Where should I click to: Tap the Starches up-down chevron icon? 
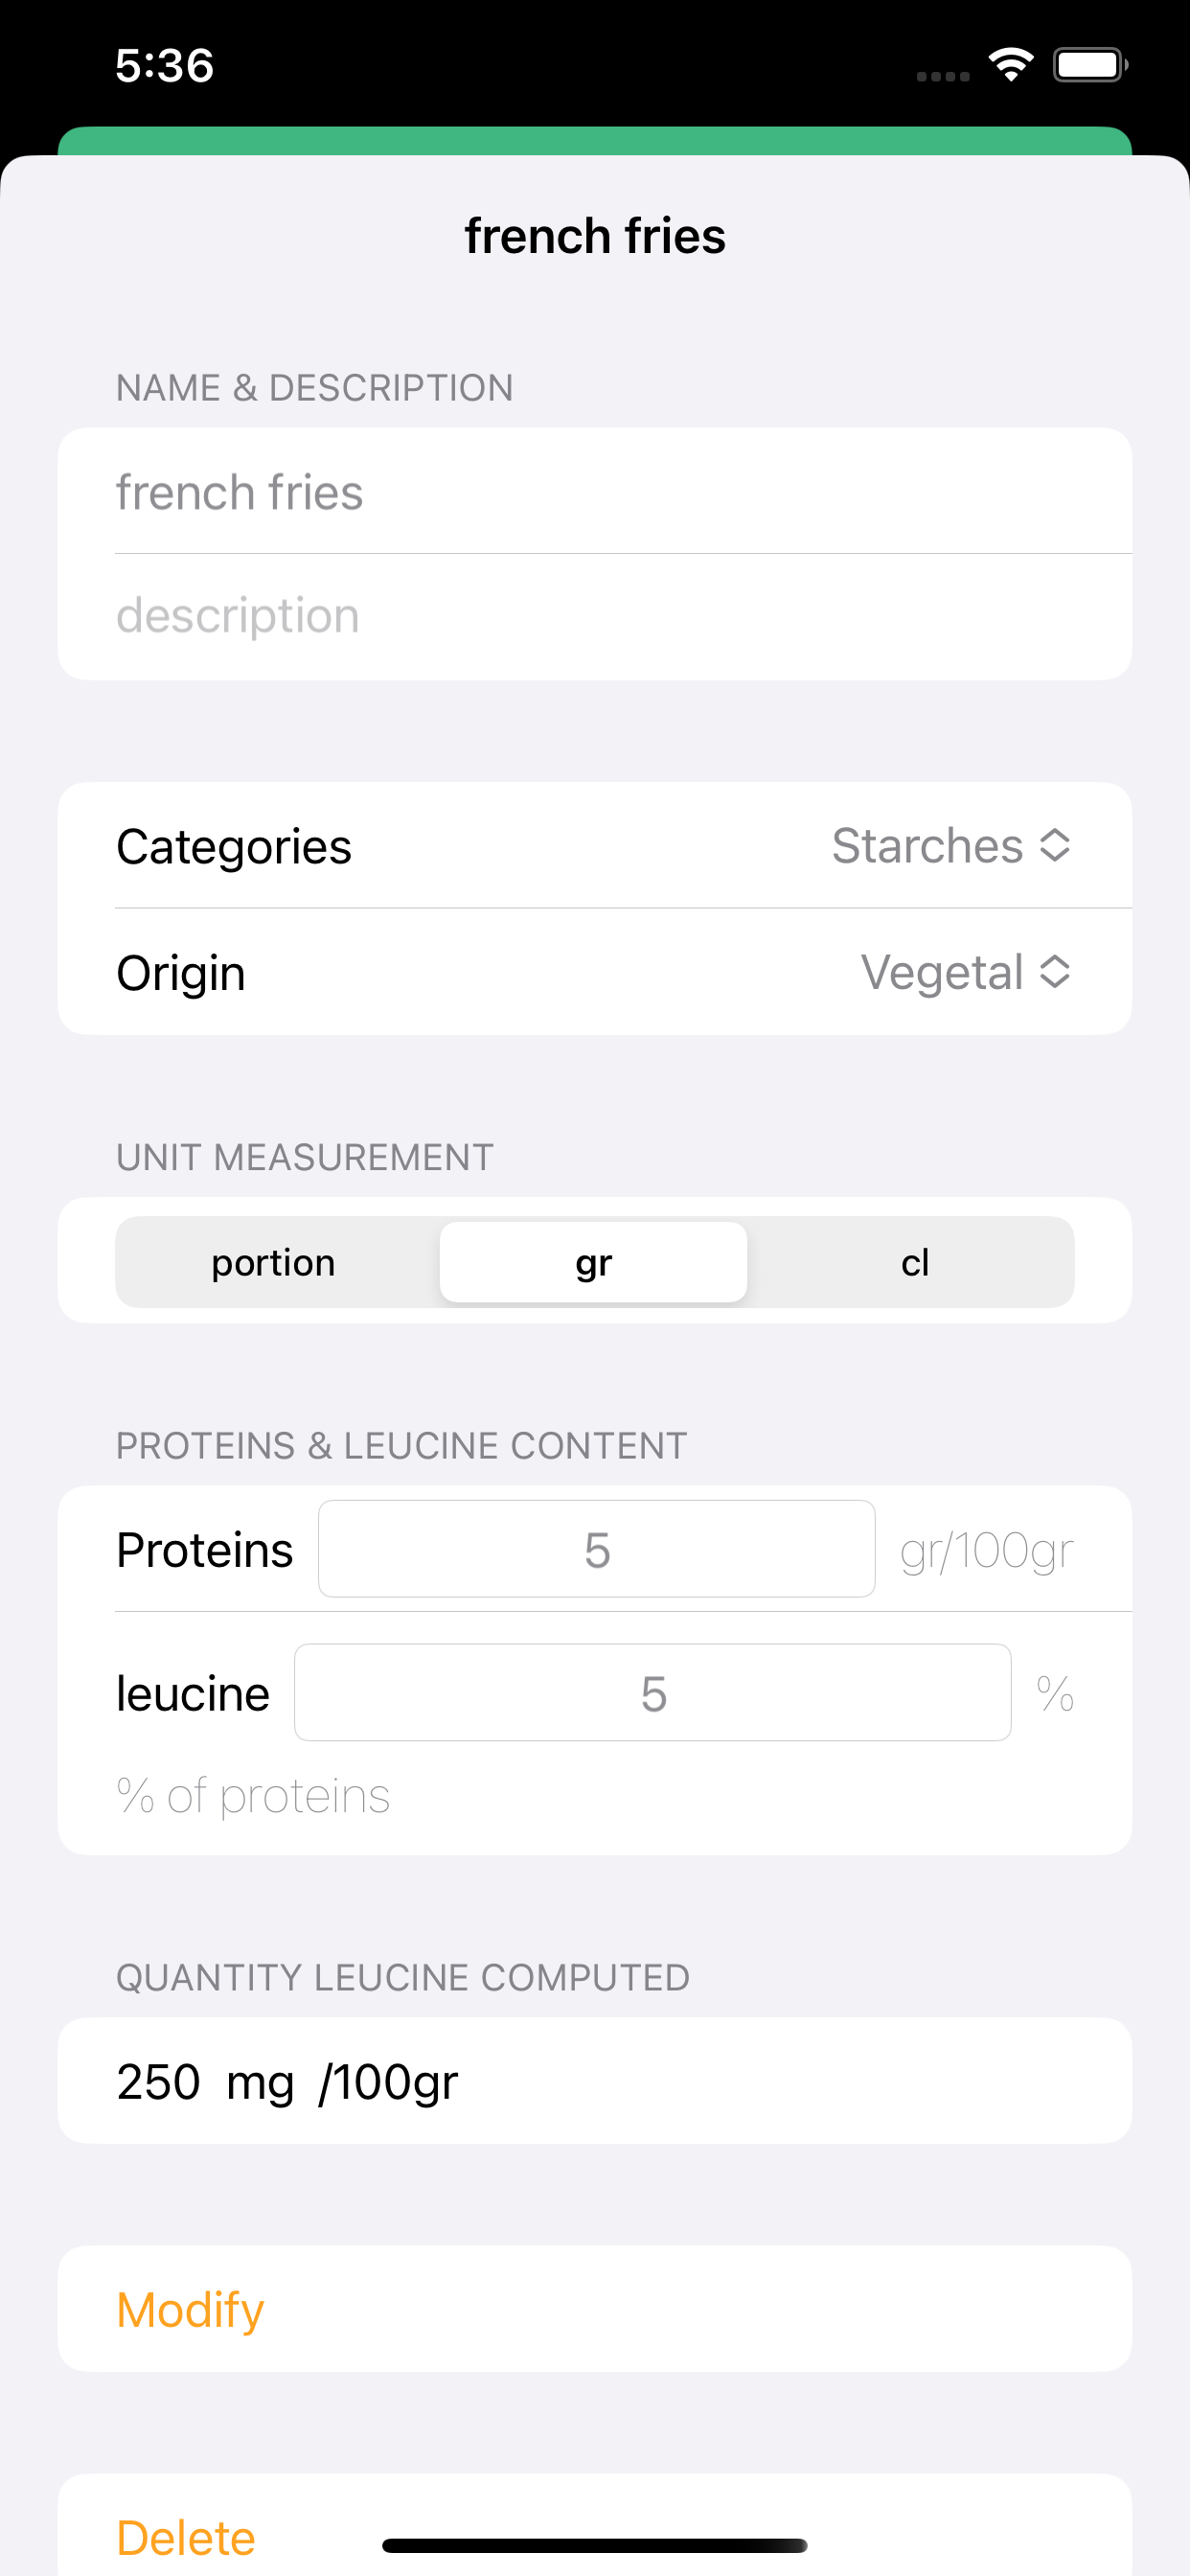(1055, 845)
